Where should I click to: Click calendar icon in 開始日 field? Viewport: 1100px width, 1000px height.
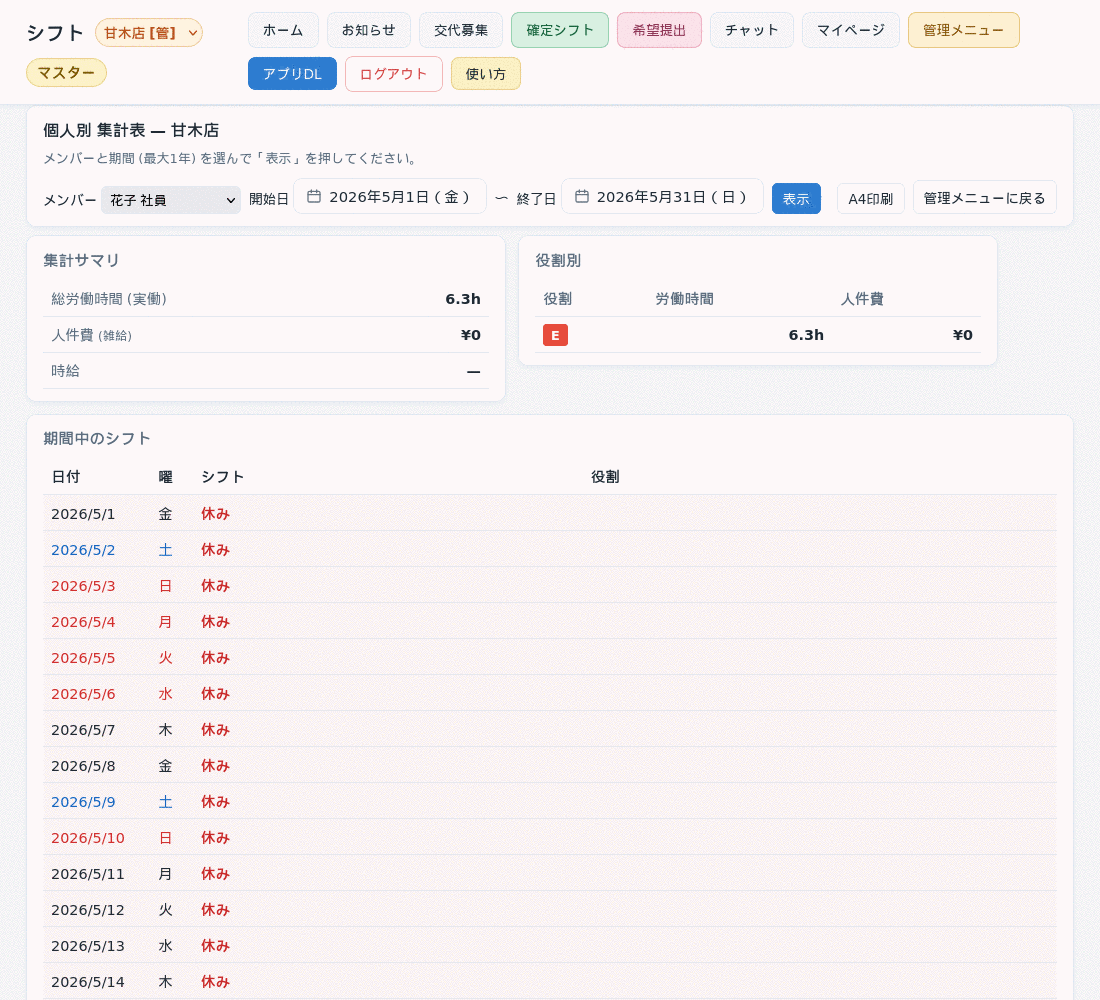pyautogui.click(x=314, y=196)
